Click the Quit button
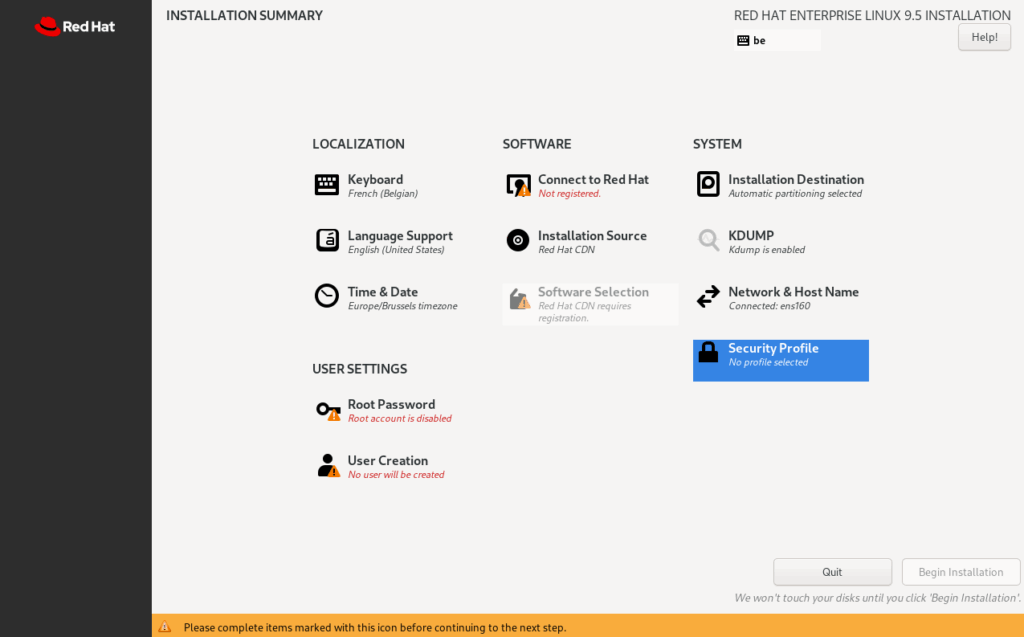Viewport: 1024px width, 637px height. 832,572
